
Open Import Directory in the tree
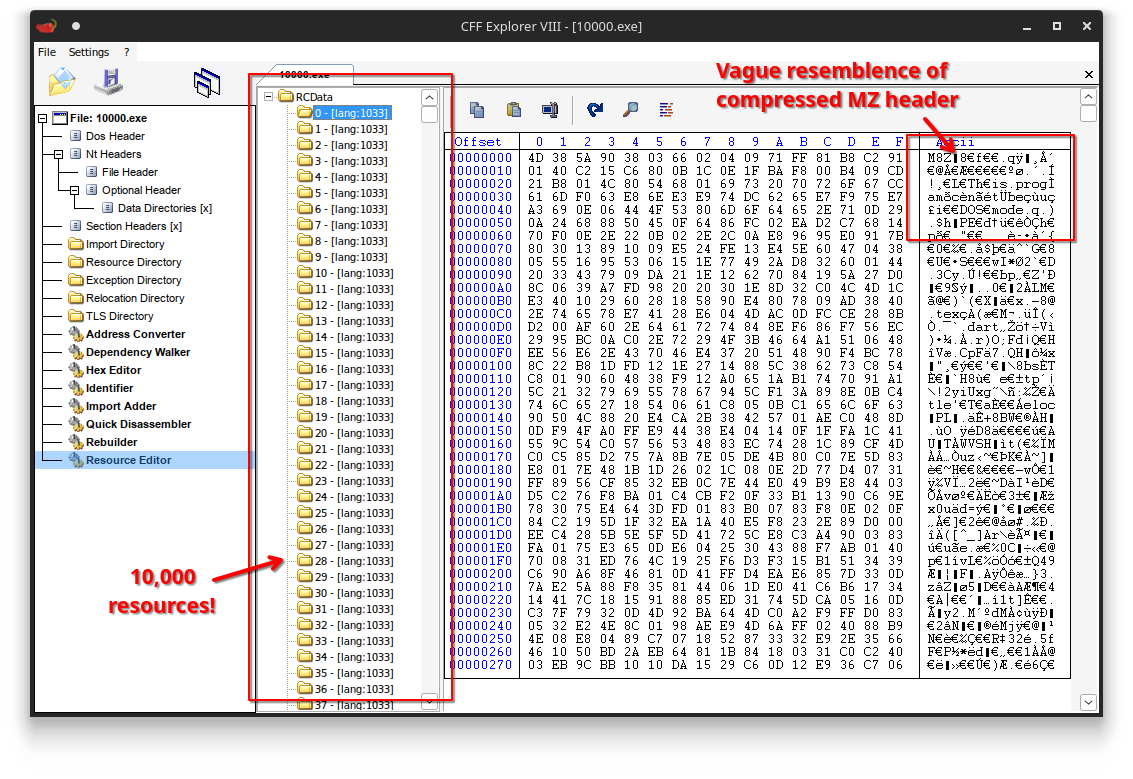(x=125, y=244)
